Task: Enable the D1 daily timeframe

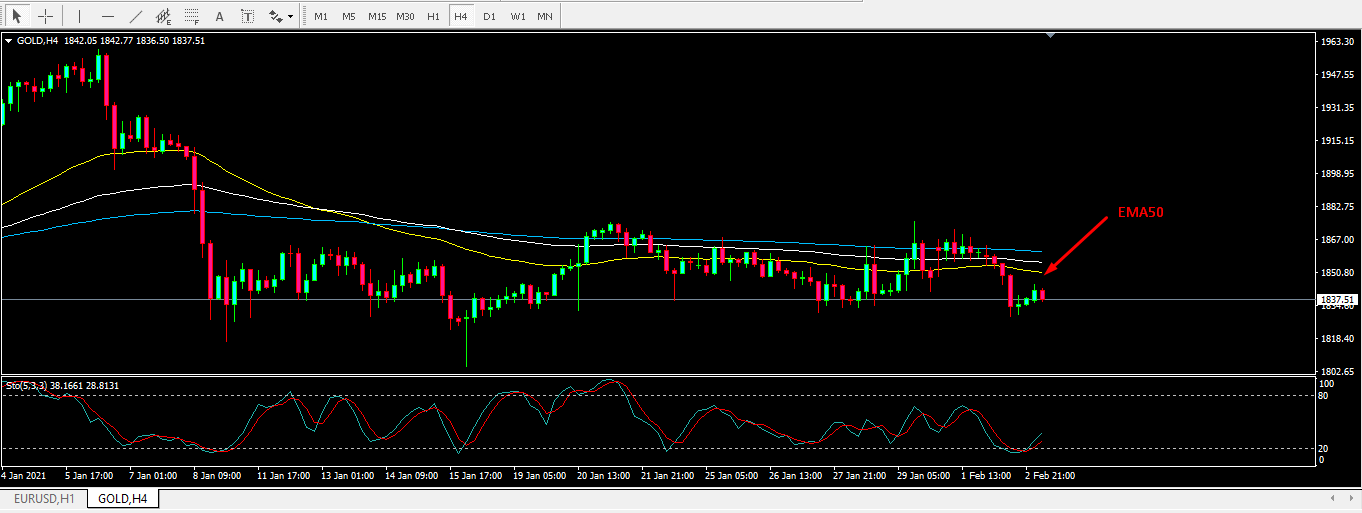Action: (x=489, y=16)
